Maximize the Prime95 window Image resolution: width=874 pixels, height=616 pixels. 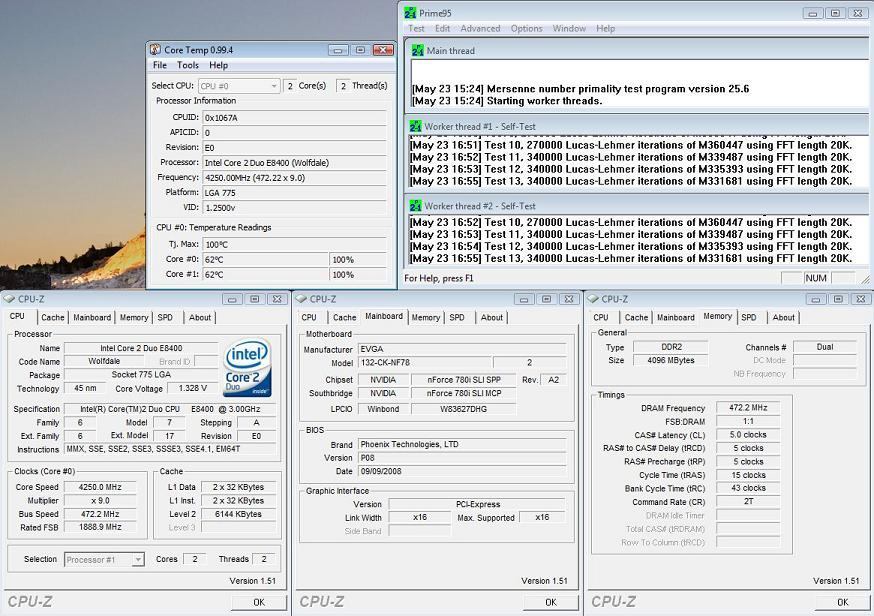835,13
